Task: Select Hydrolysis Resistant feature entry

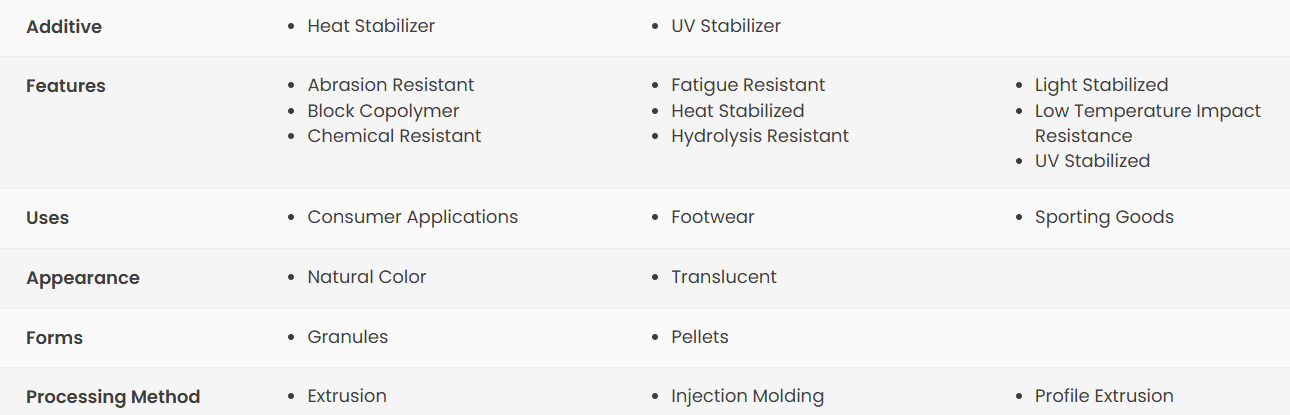Action: click(760, 136)
